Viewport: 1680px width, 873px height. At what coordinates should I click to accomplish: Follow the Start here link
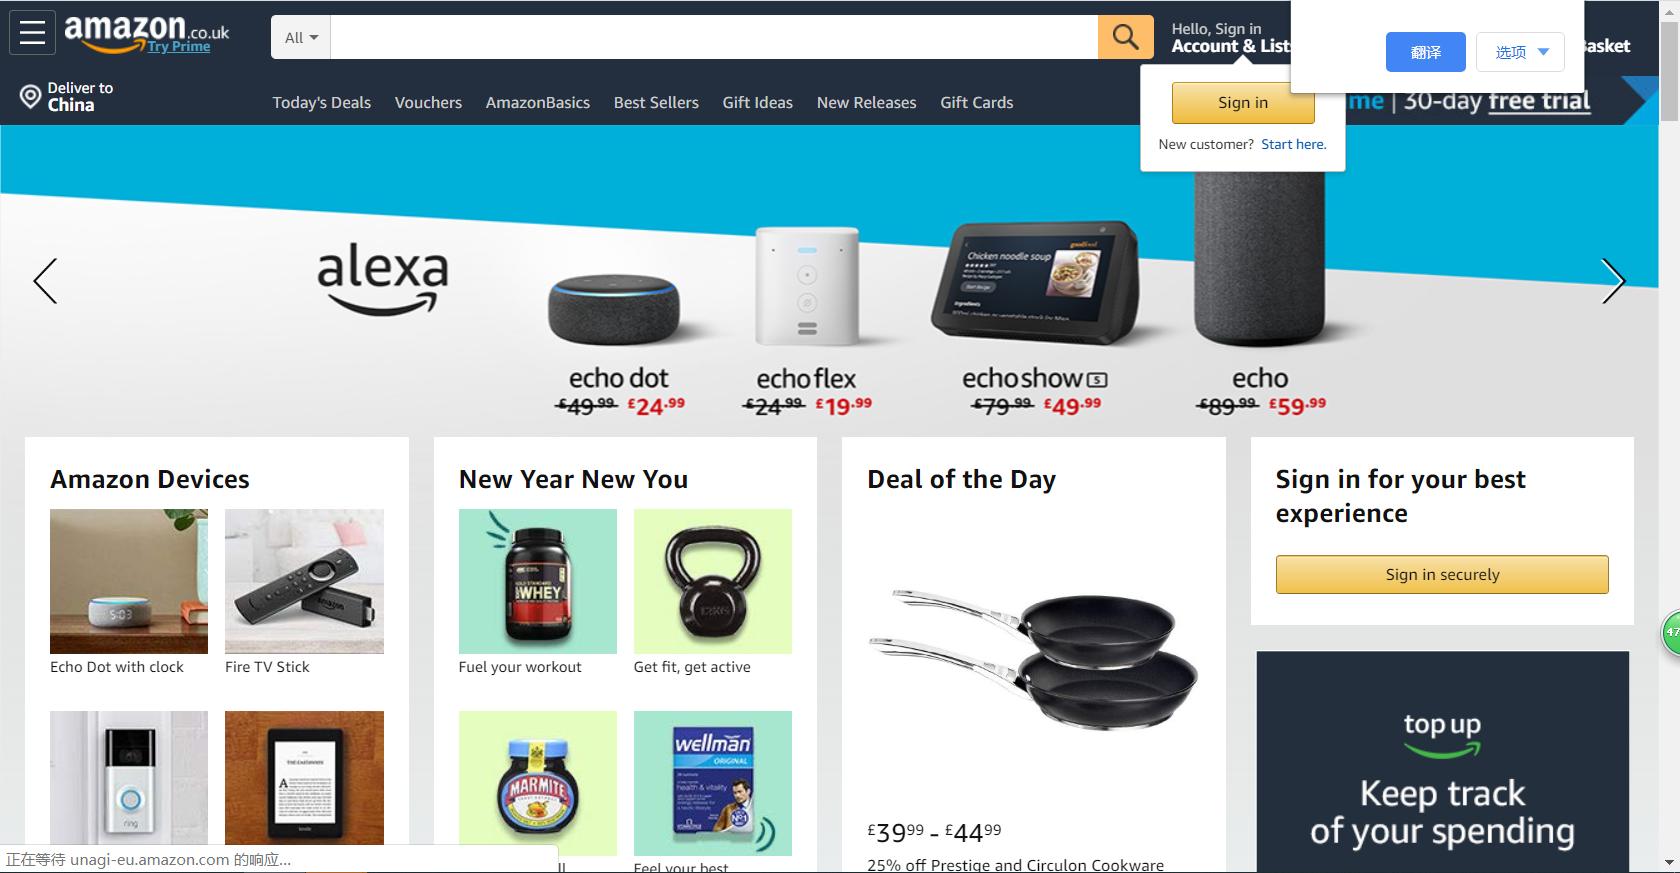point(1294,144)
